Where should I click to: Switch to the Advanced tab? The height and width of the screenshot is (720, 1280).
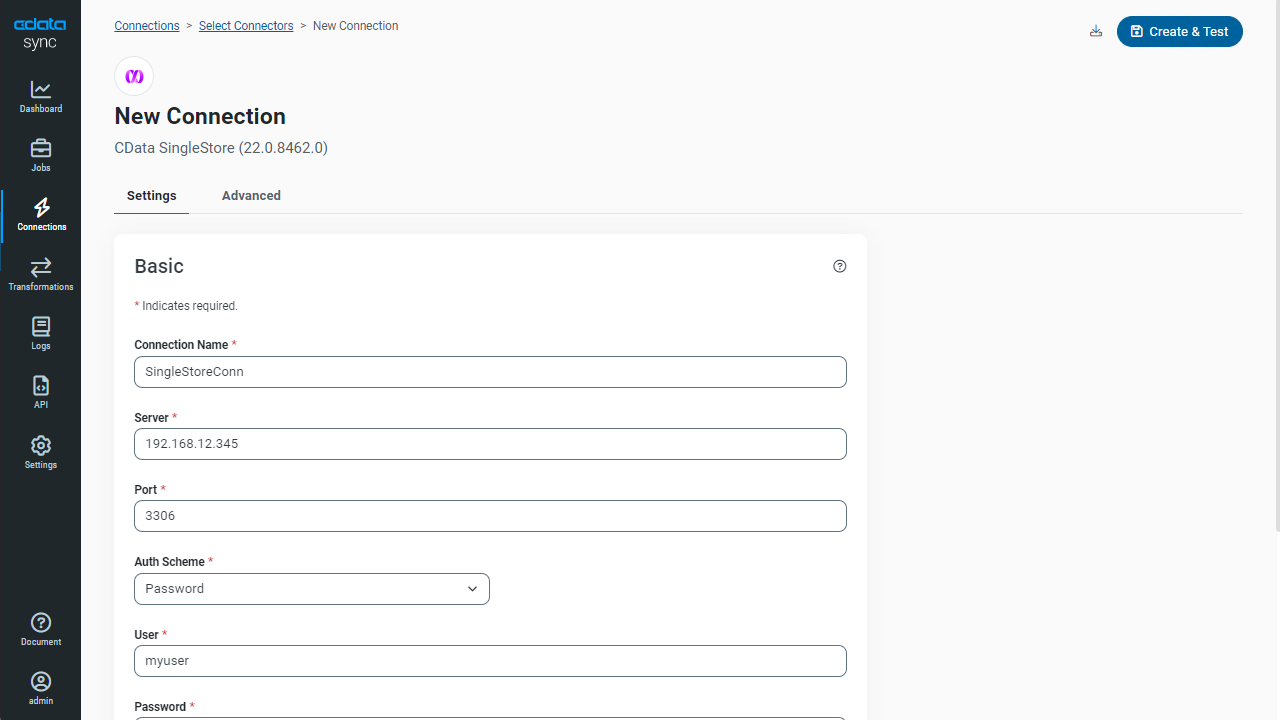[251, 196]
